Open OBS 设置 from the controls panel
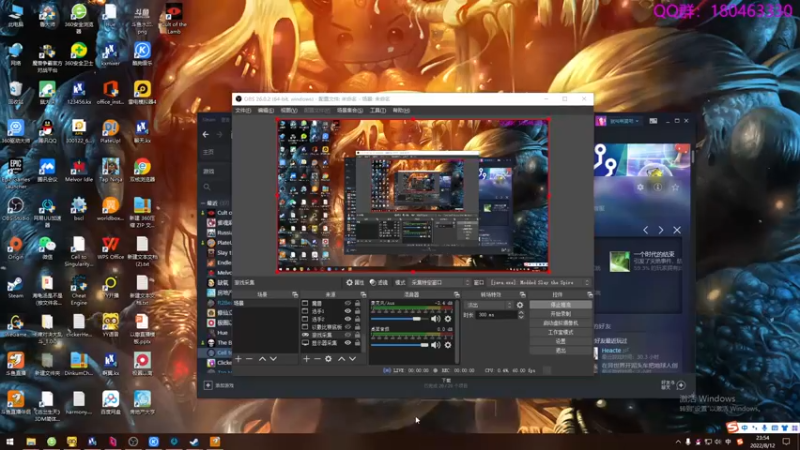The height and width of the screenshot is (450, 800). pyautogui.click(x=560, y=341)
